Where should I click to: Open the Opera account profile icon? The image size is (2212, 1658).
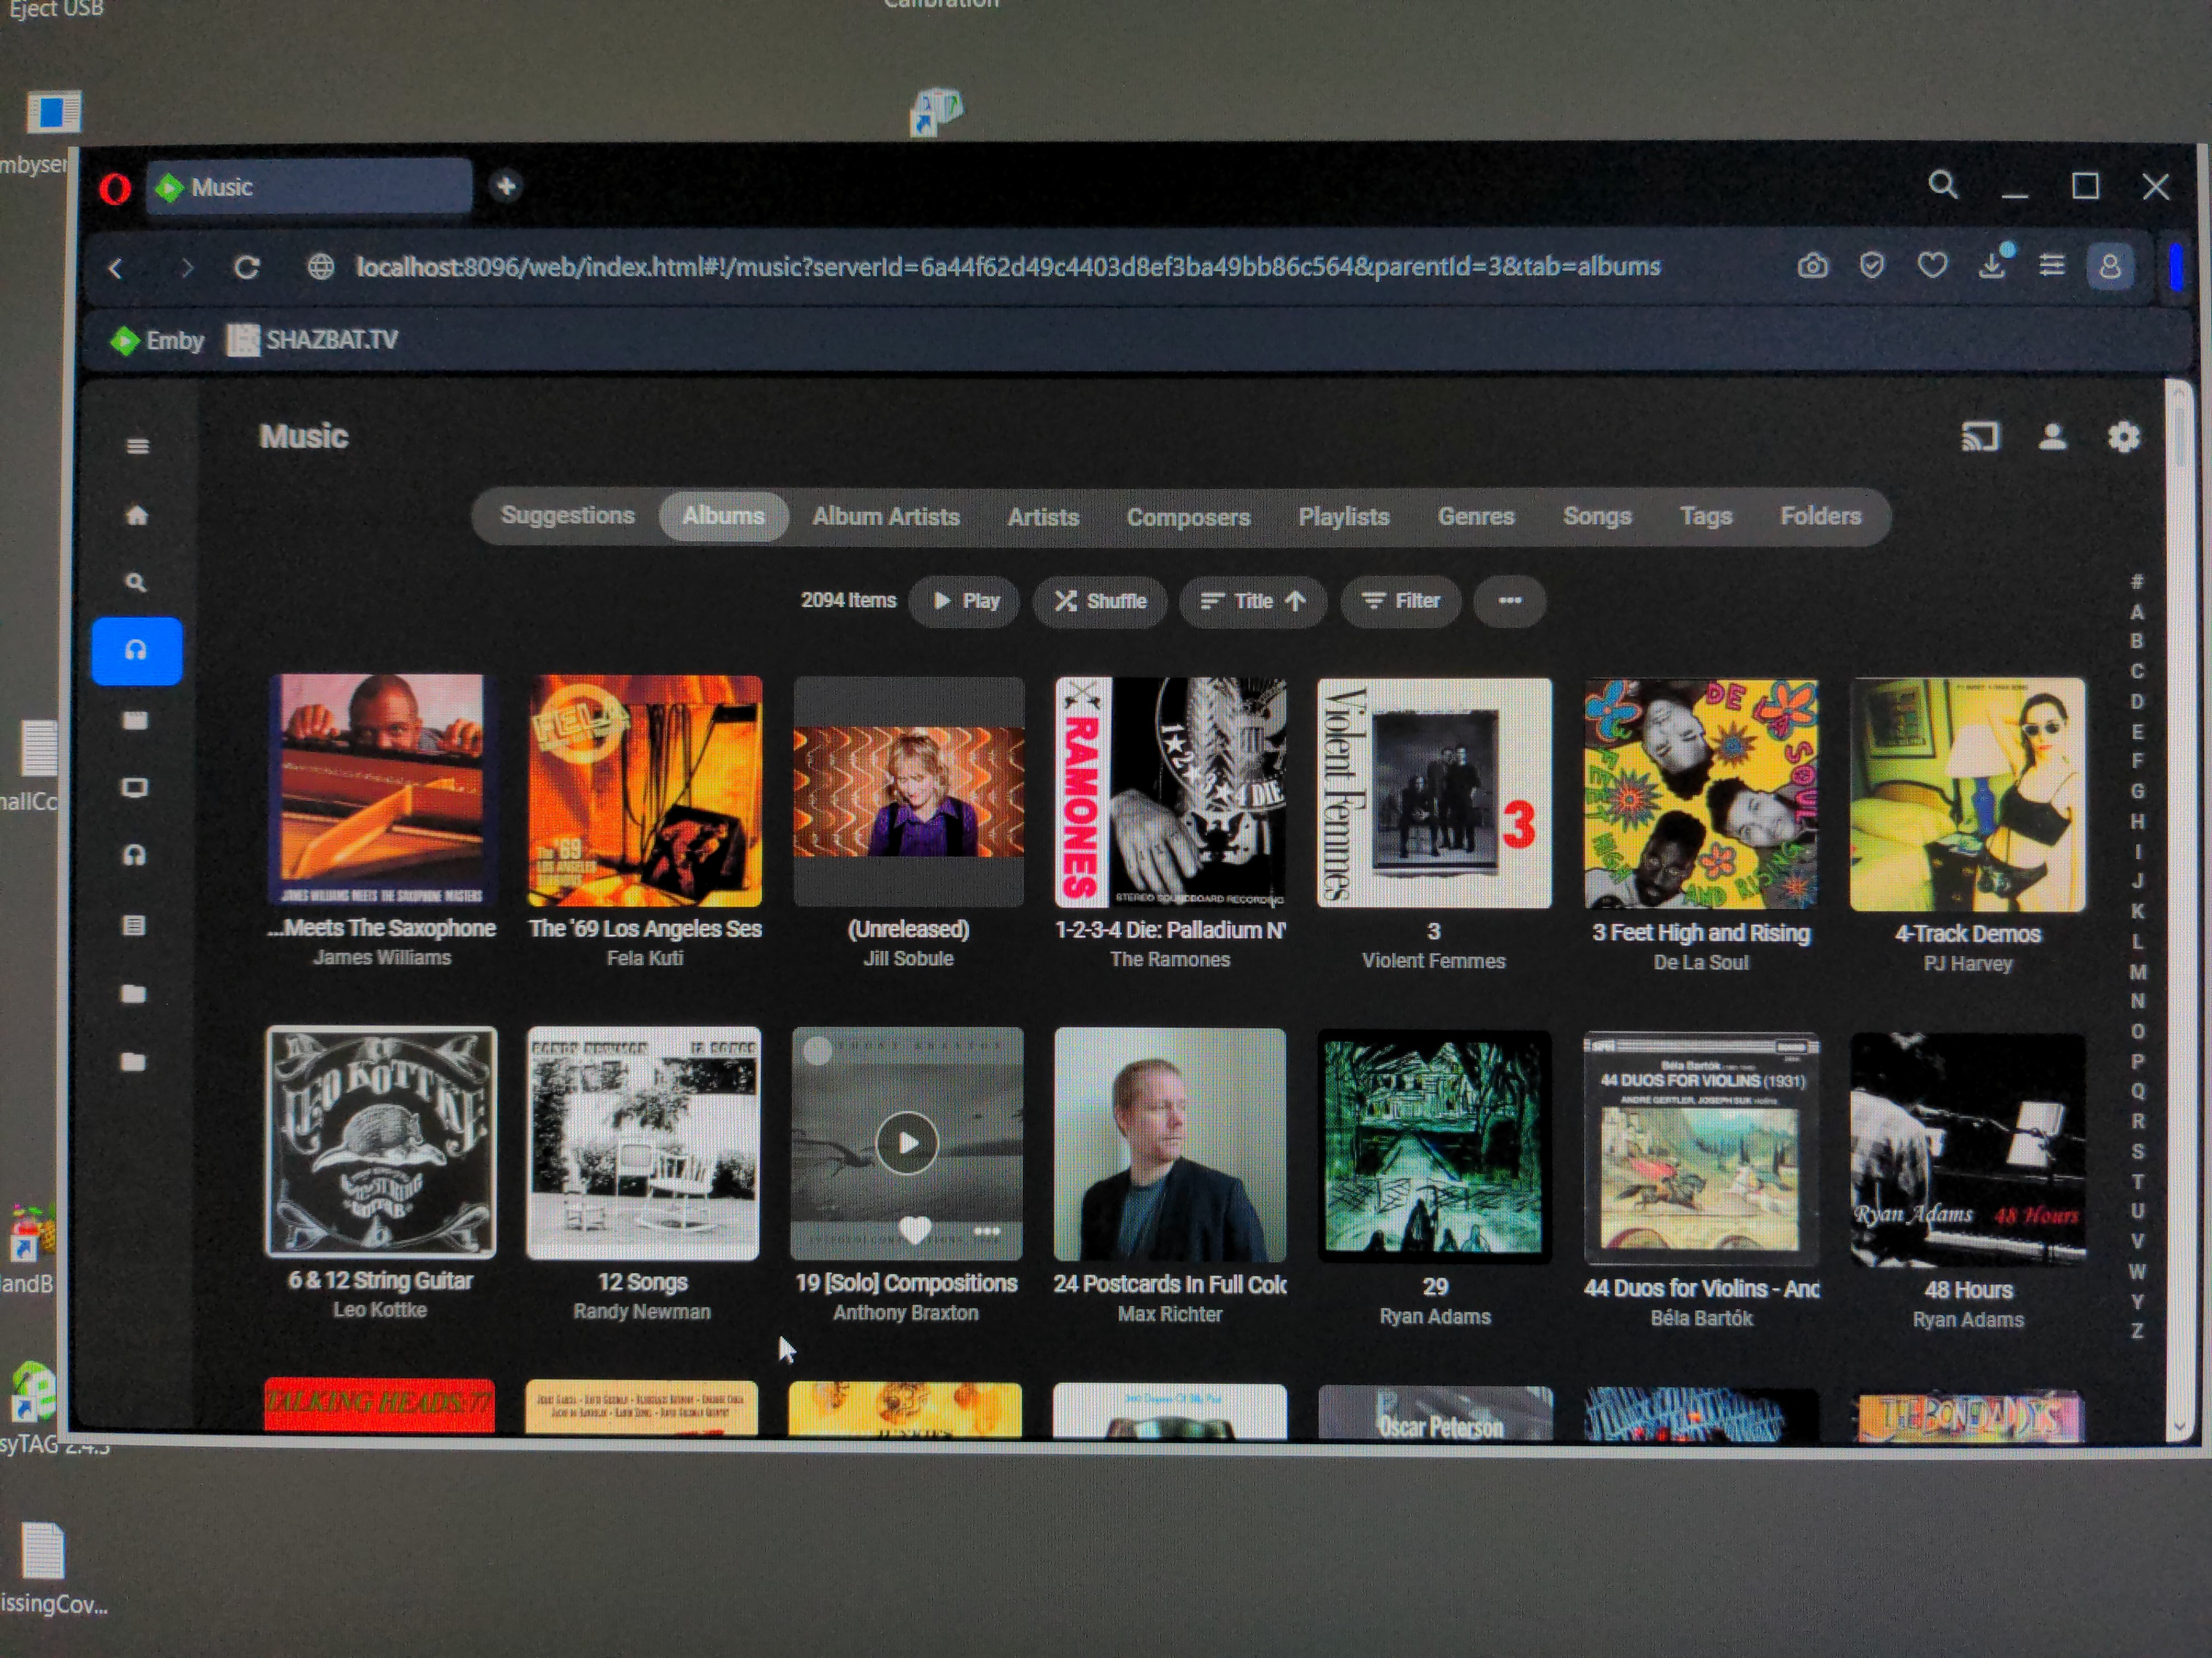[x=2110, y=267]
